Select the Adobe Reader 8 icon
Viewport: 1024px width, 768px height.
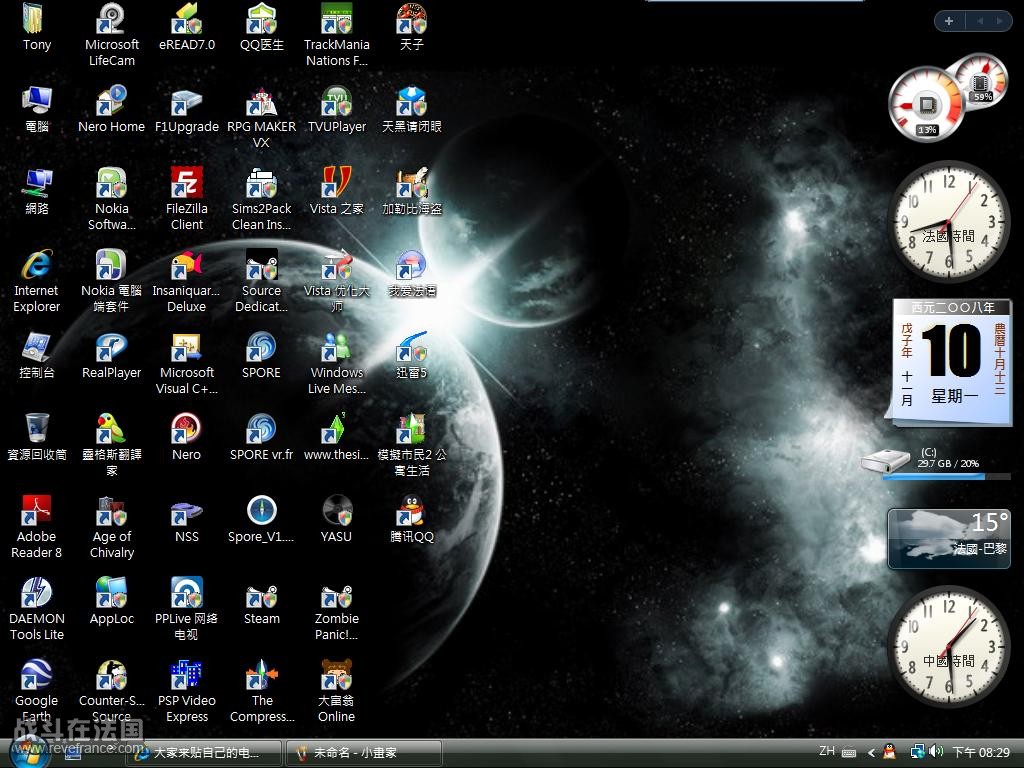coord(37,511)
